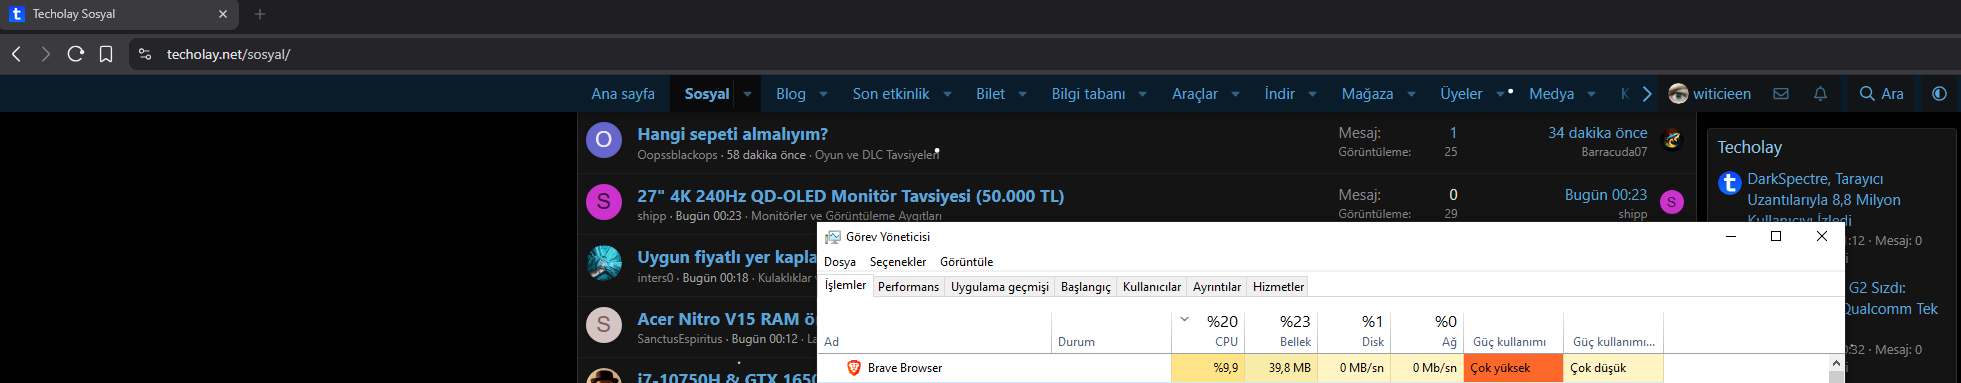
Task: Expand the Sosyal dropdown arrow
Action: [747, 94]
